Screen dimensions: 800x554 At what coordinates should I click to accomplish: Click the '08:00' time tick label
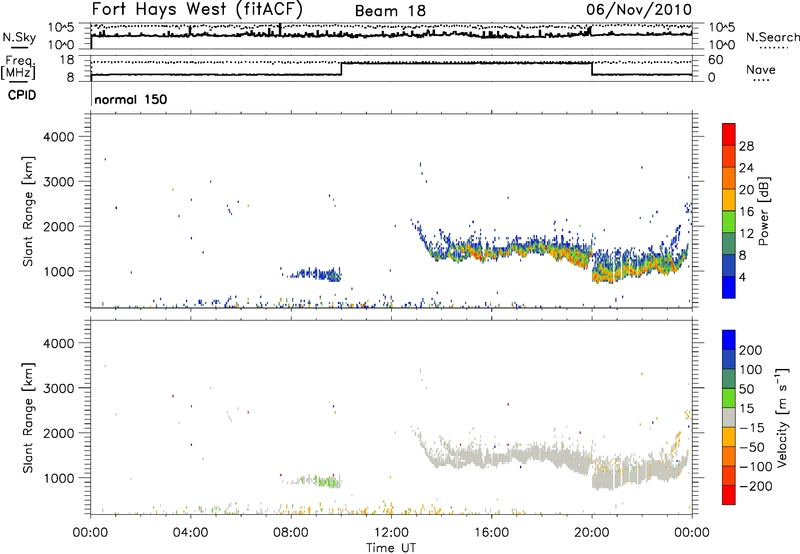(x=291, y=533)
